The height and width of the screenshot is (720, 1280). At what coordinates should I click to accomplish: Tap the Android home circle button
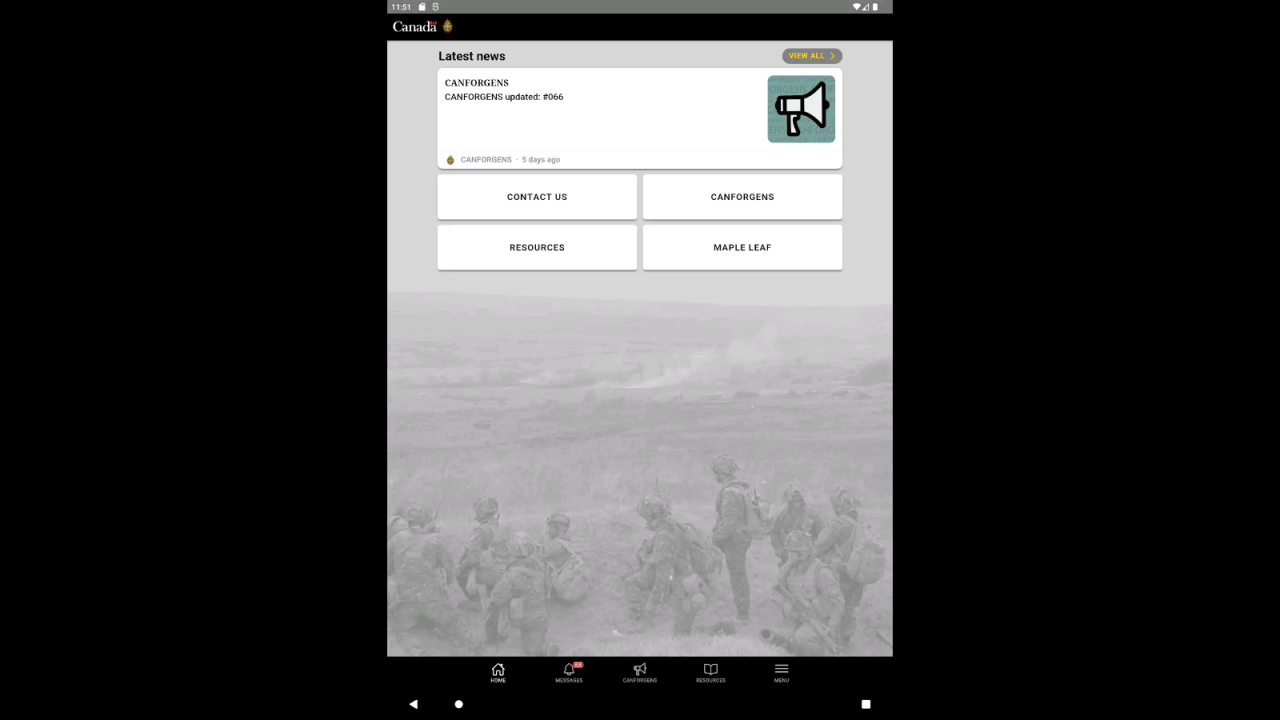(x=459, y=704)
